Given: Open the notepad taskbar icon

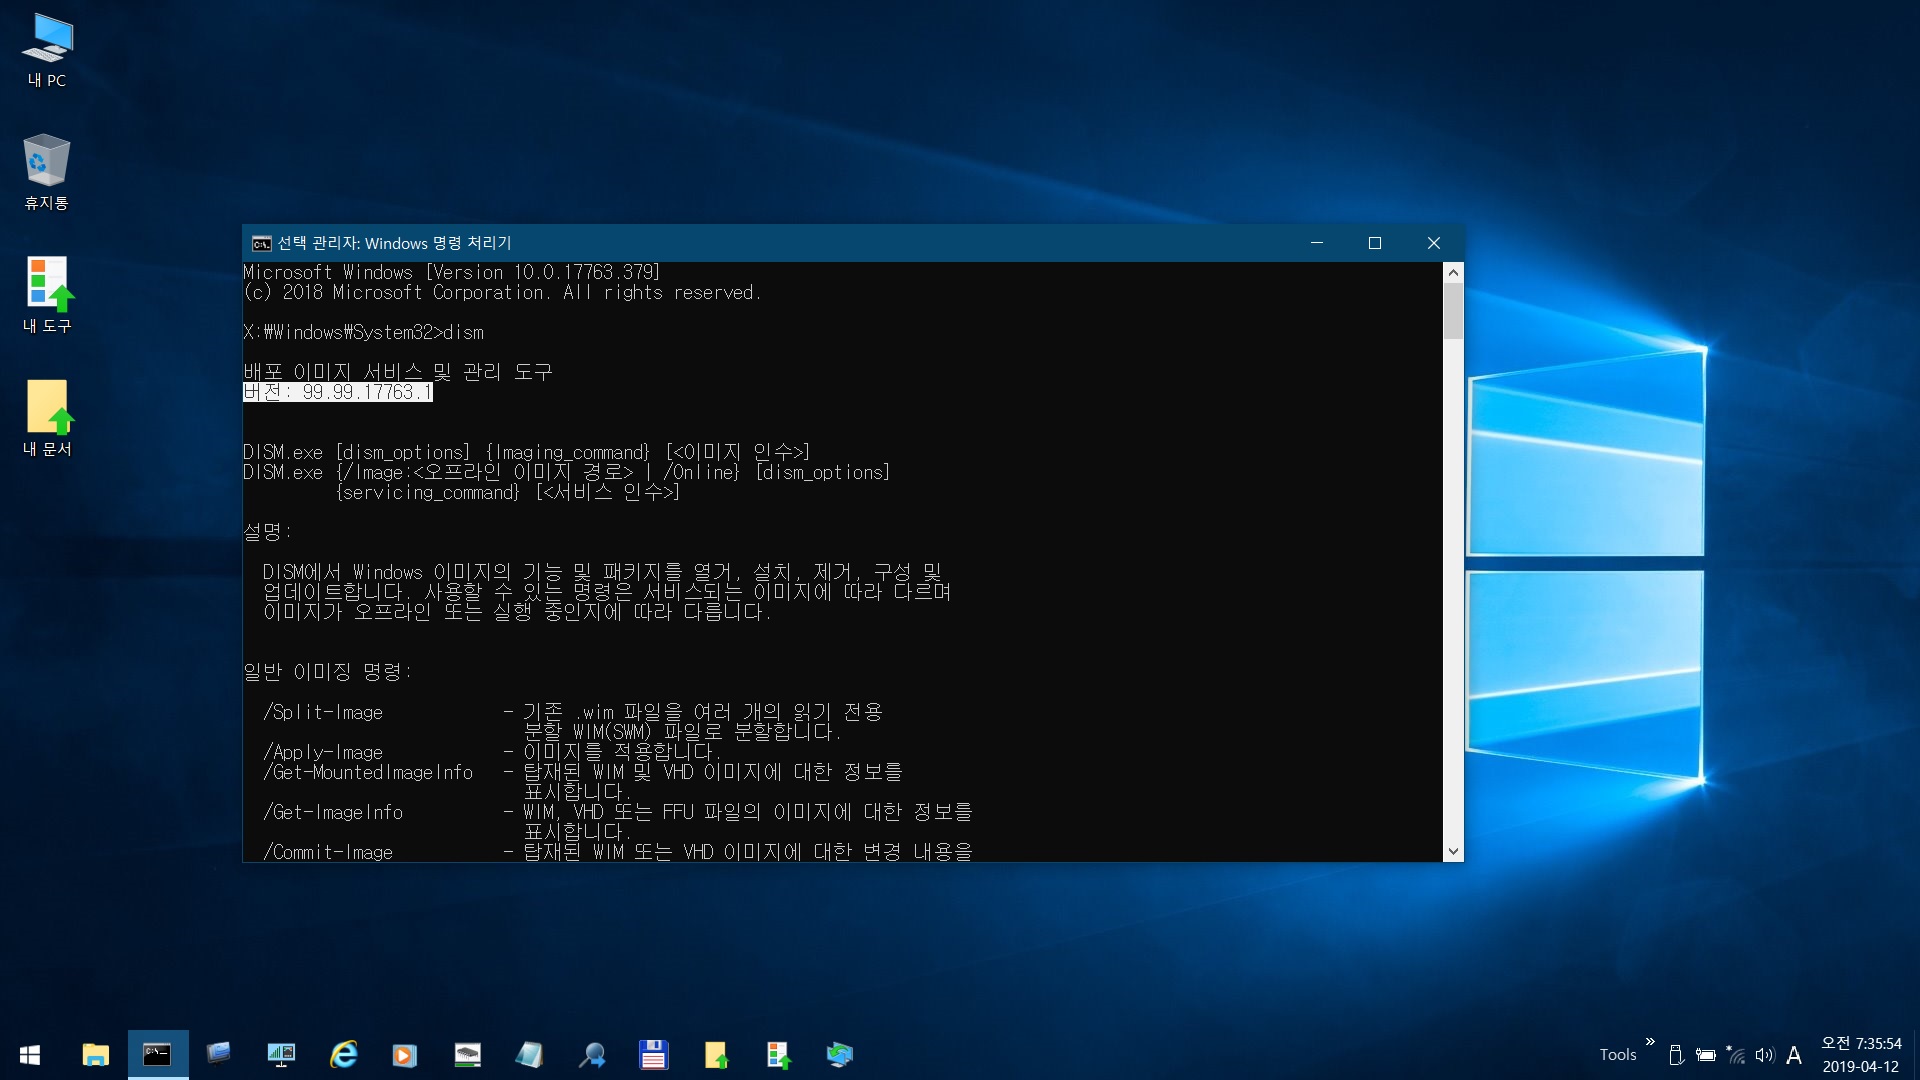Looking at the screenshot, I should pos(529,1055).
